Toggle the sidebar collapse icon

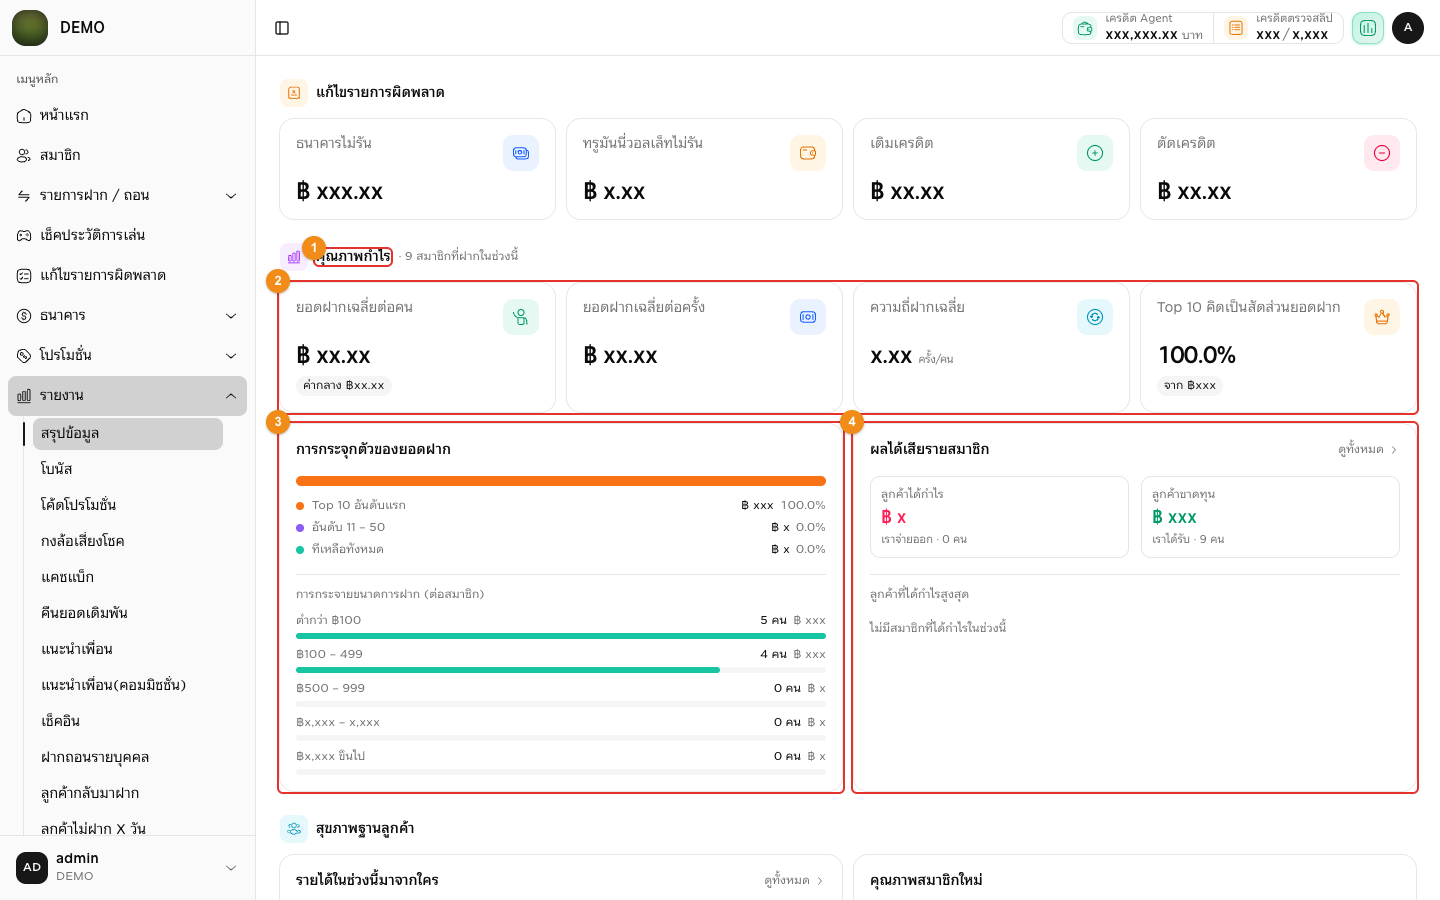point(282,28)
